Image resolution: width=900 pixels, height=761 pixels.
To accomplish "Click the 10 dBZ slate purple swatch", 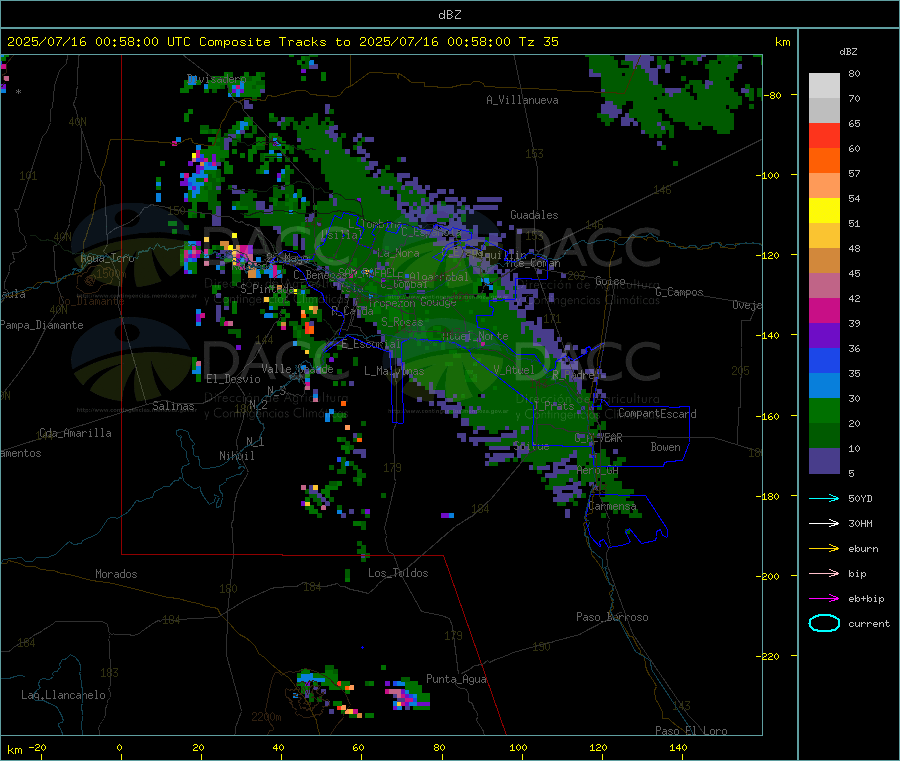I will 824,461.
